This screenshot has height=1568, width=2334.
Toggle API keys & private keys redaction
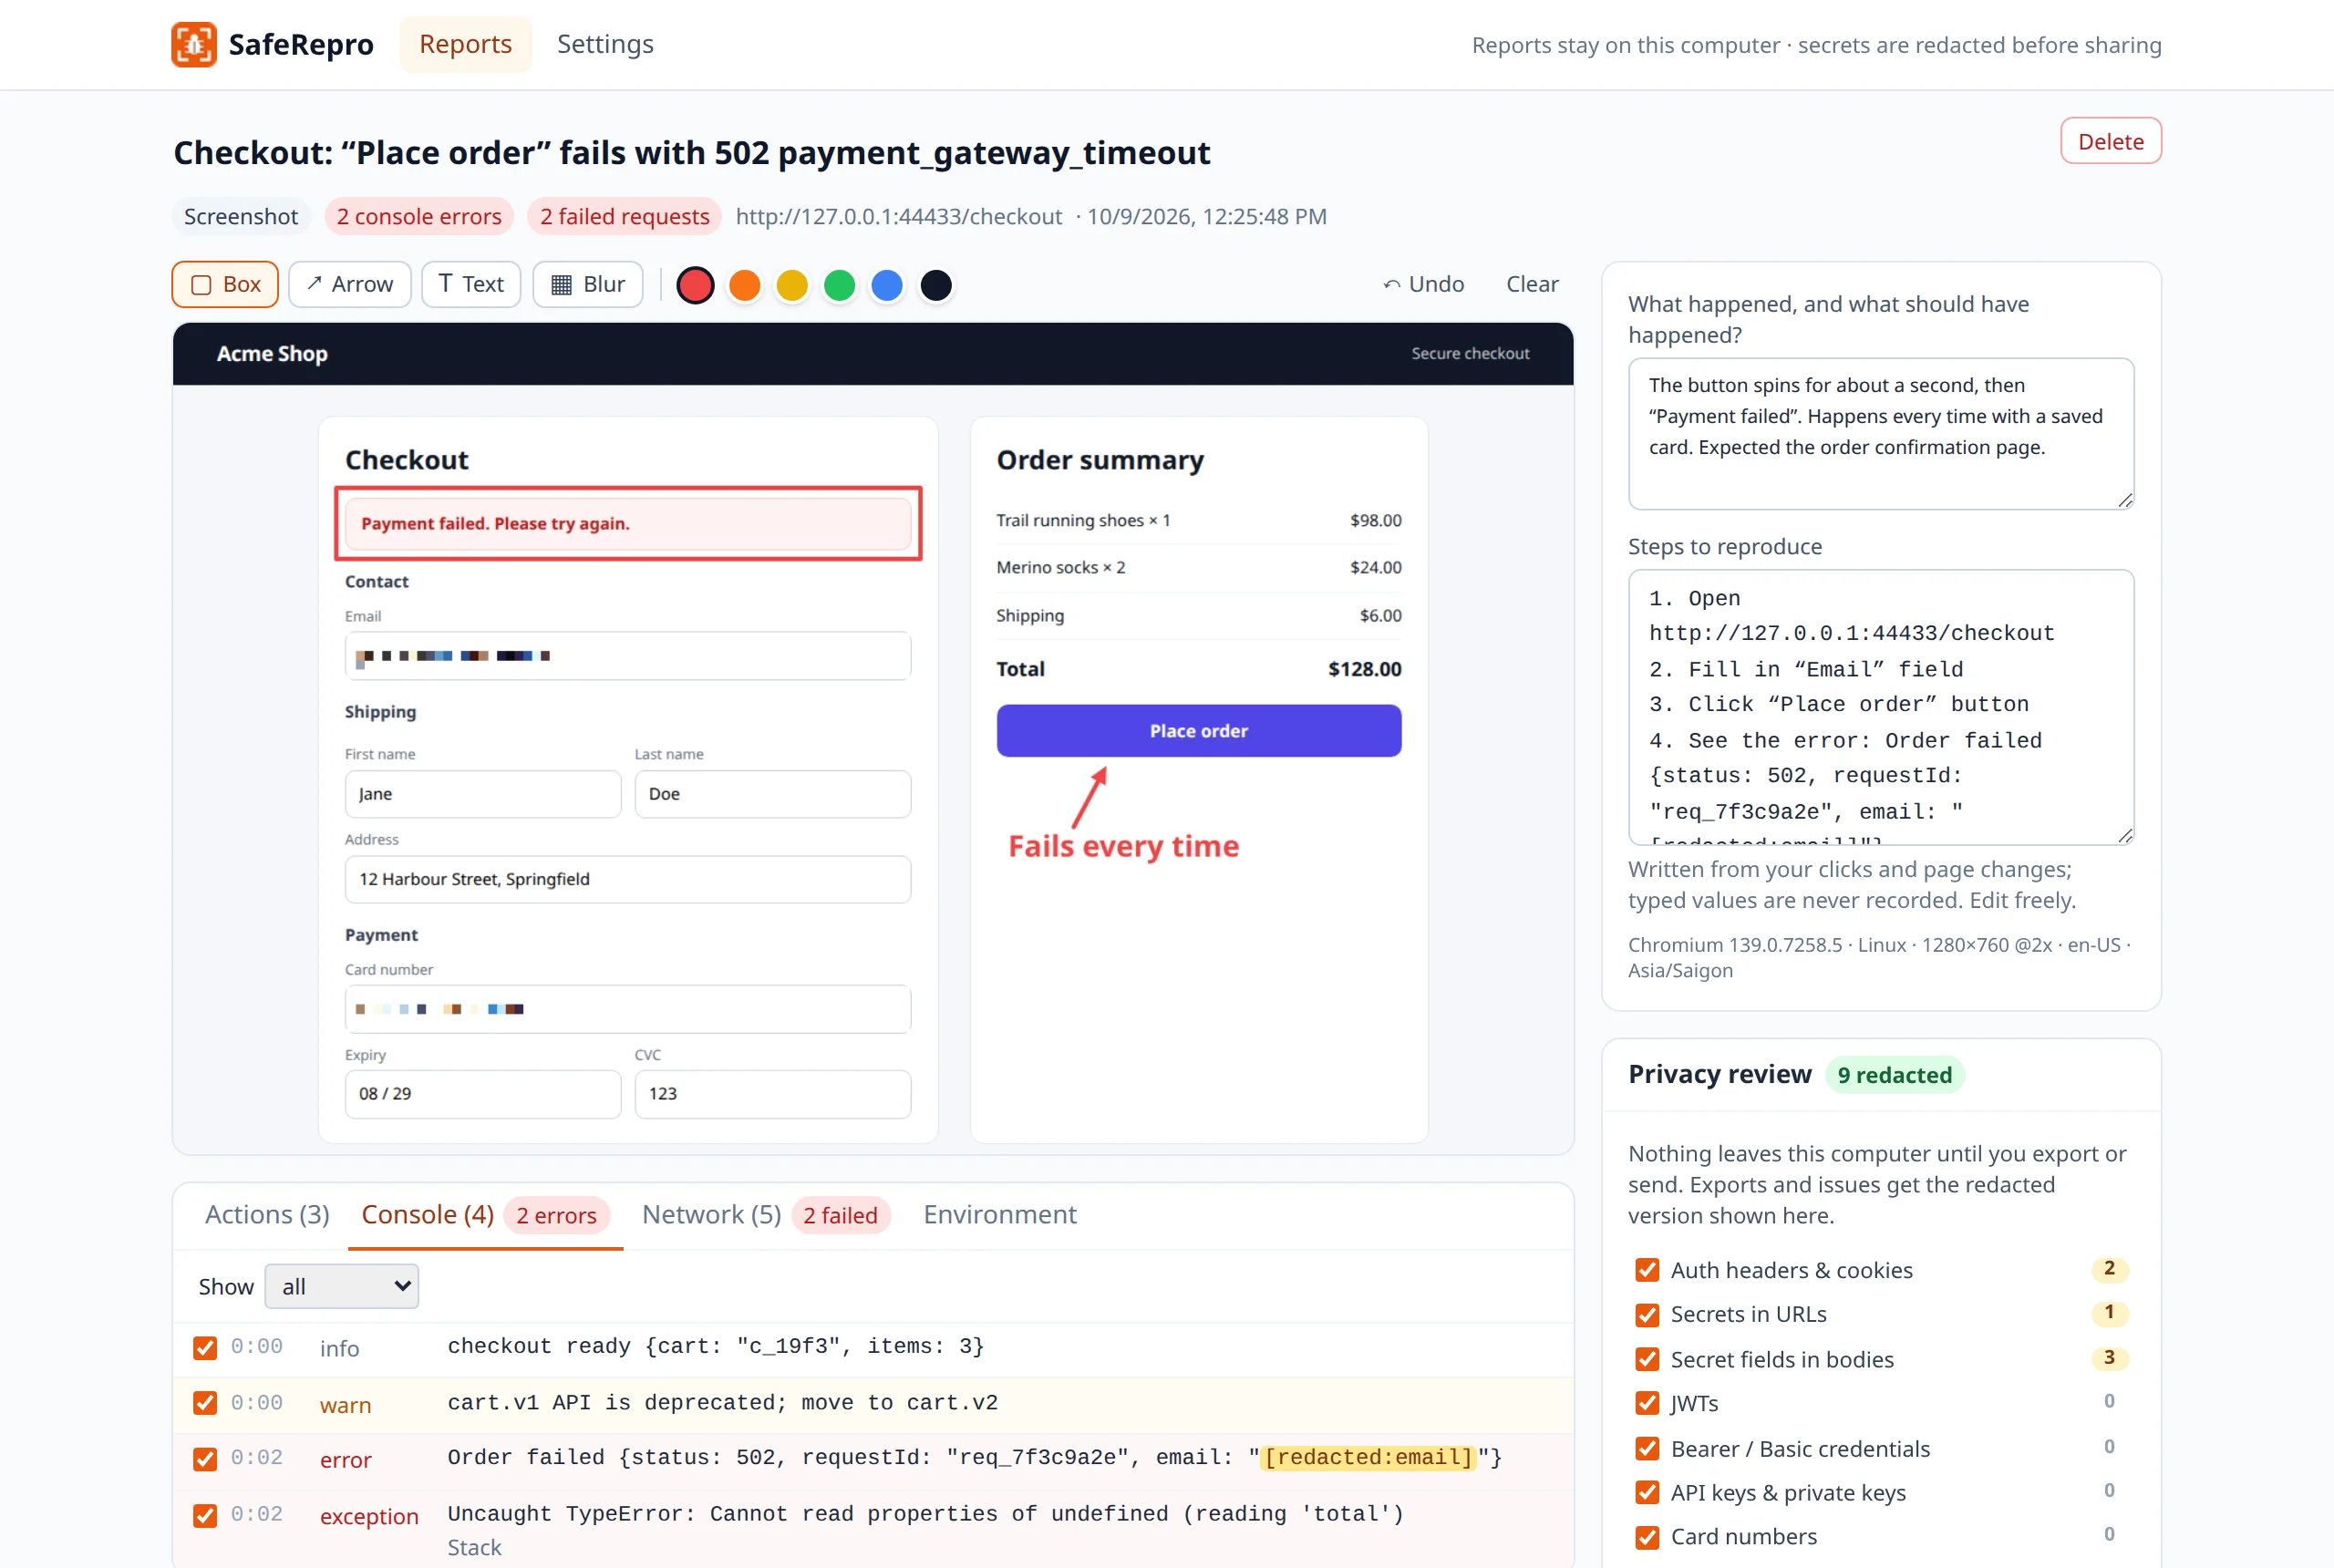tap(1647, 1492)
